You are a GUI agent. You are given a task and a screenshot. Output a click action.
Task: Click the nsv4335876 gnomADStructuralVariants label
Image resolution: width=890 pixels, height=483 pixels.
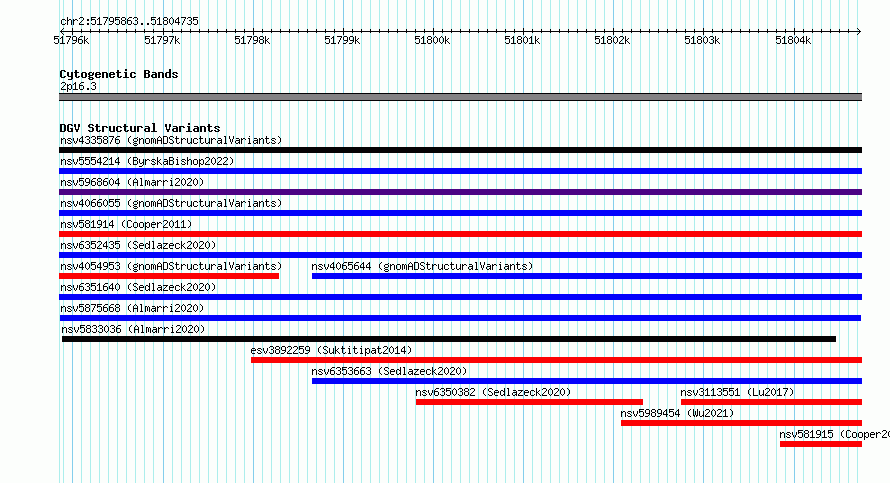171,140
